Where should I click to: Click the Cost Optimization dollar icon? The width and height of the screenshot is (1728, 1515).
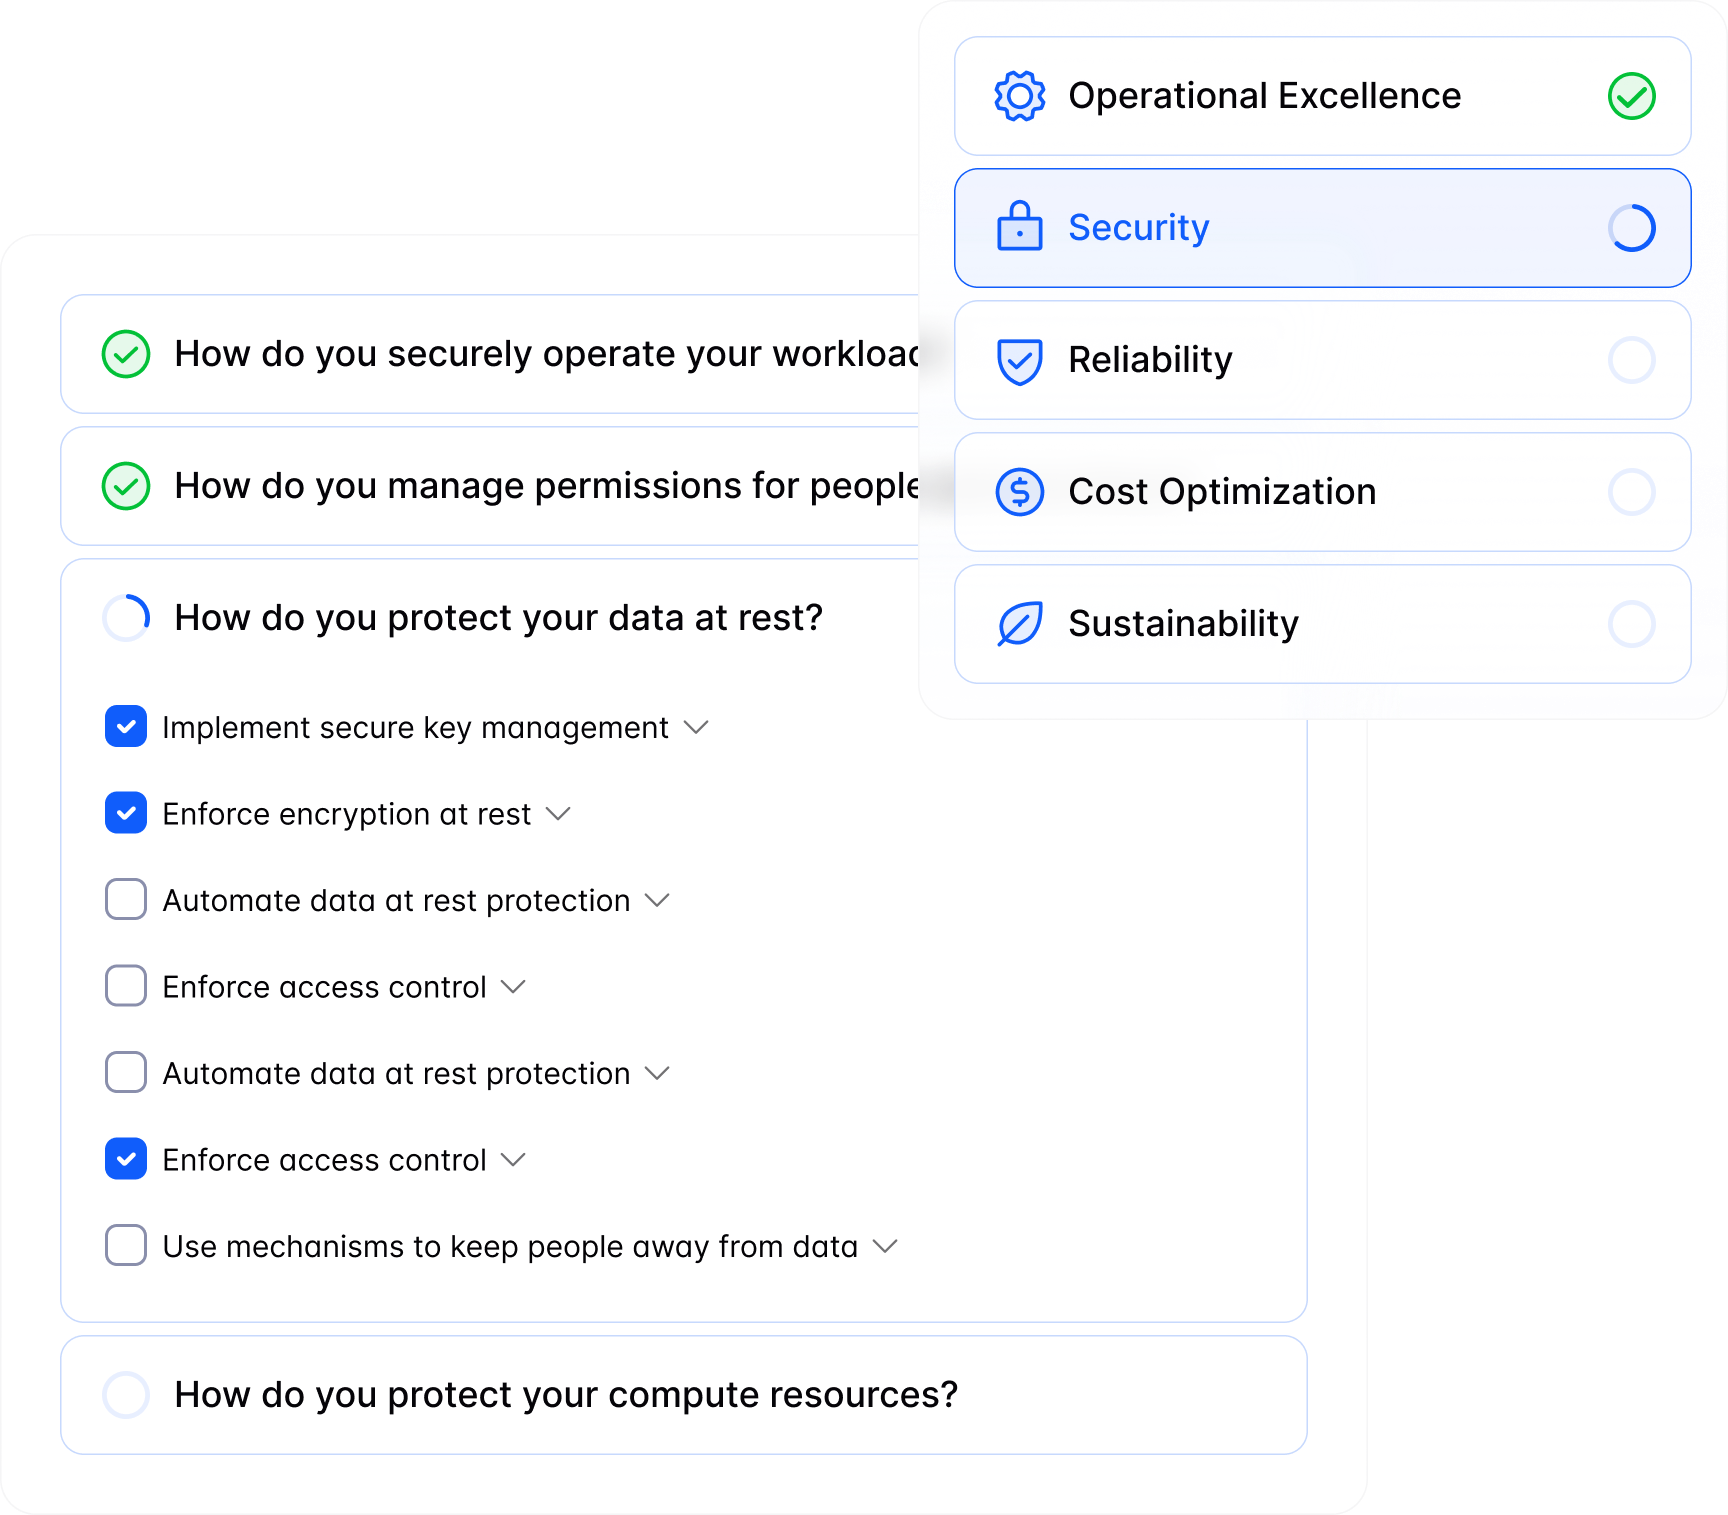(x=1019, y=492)
